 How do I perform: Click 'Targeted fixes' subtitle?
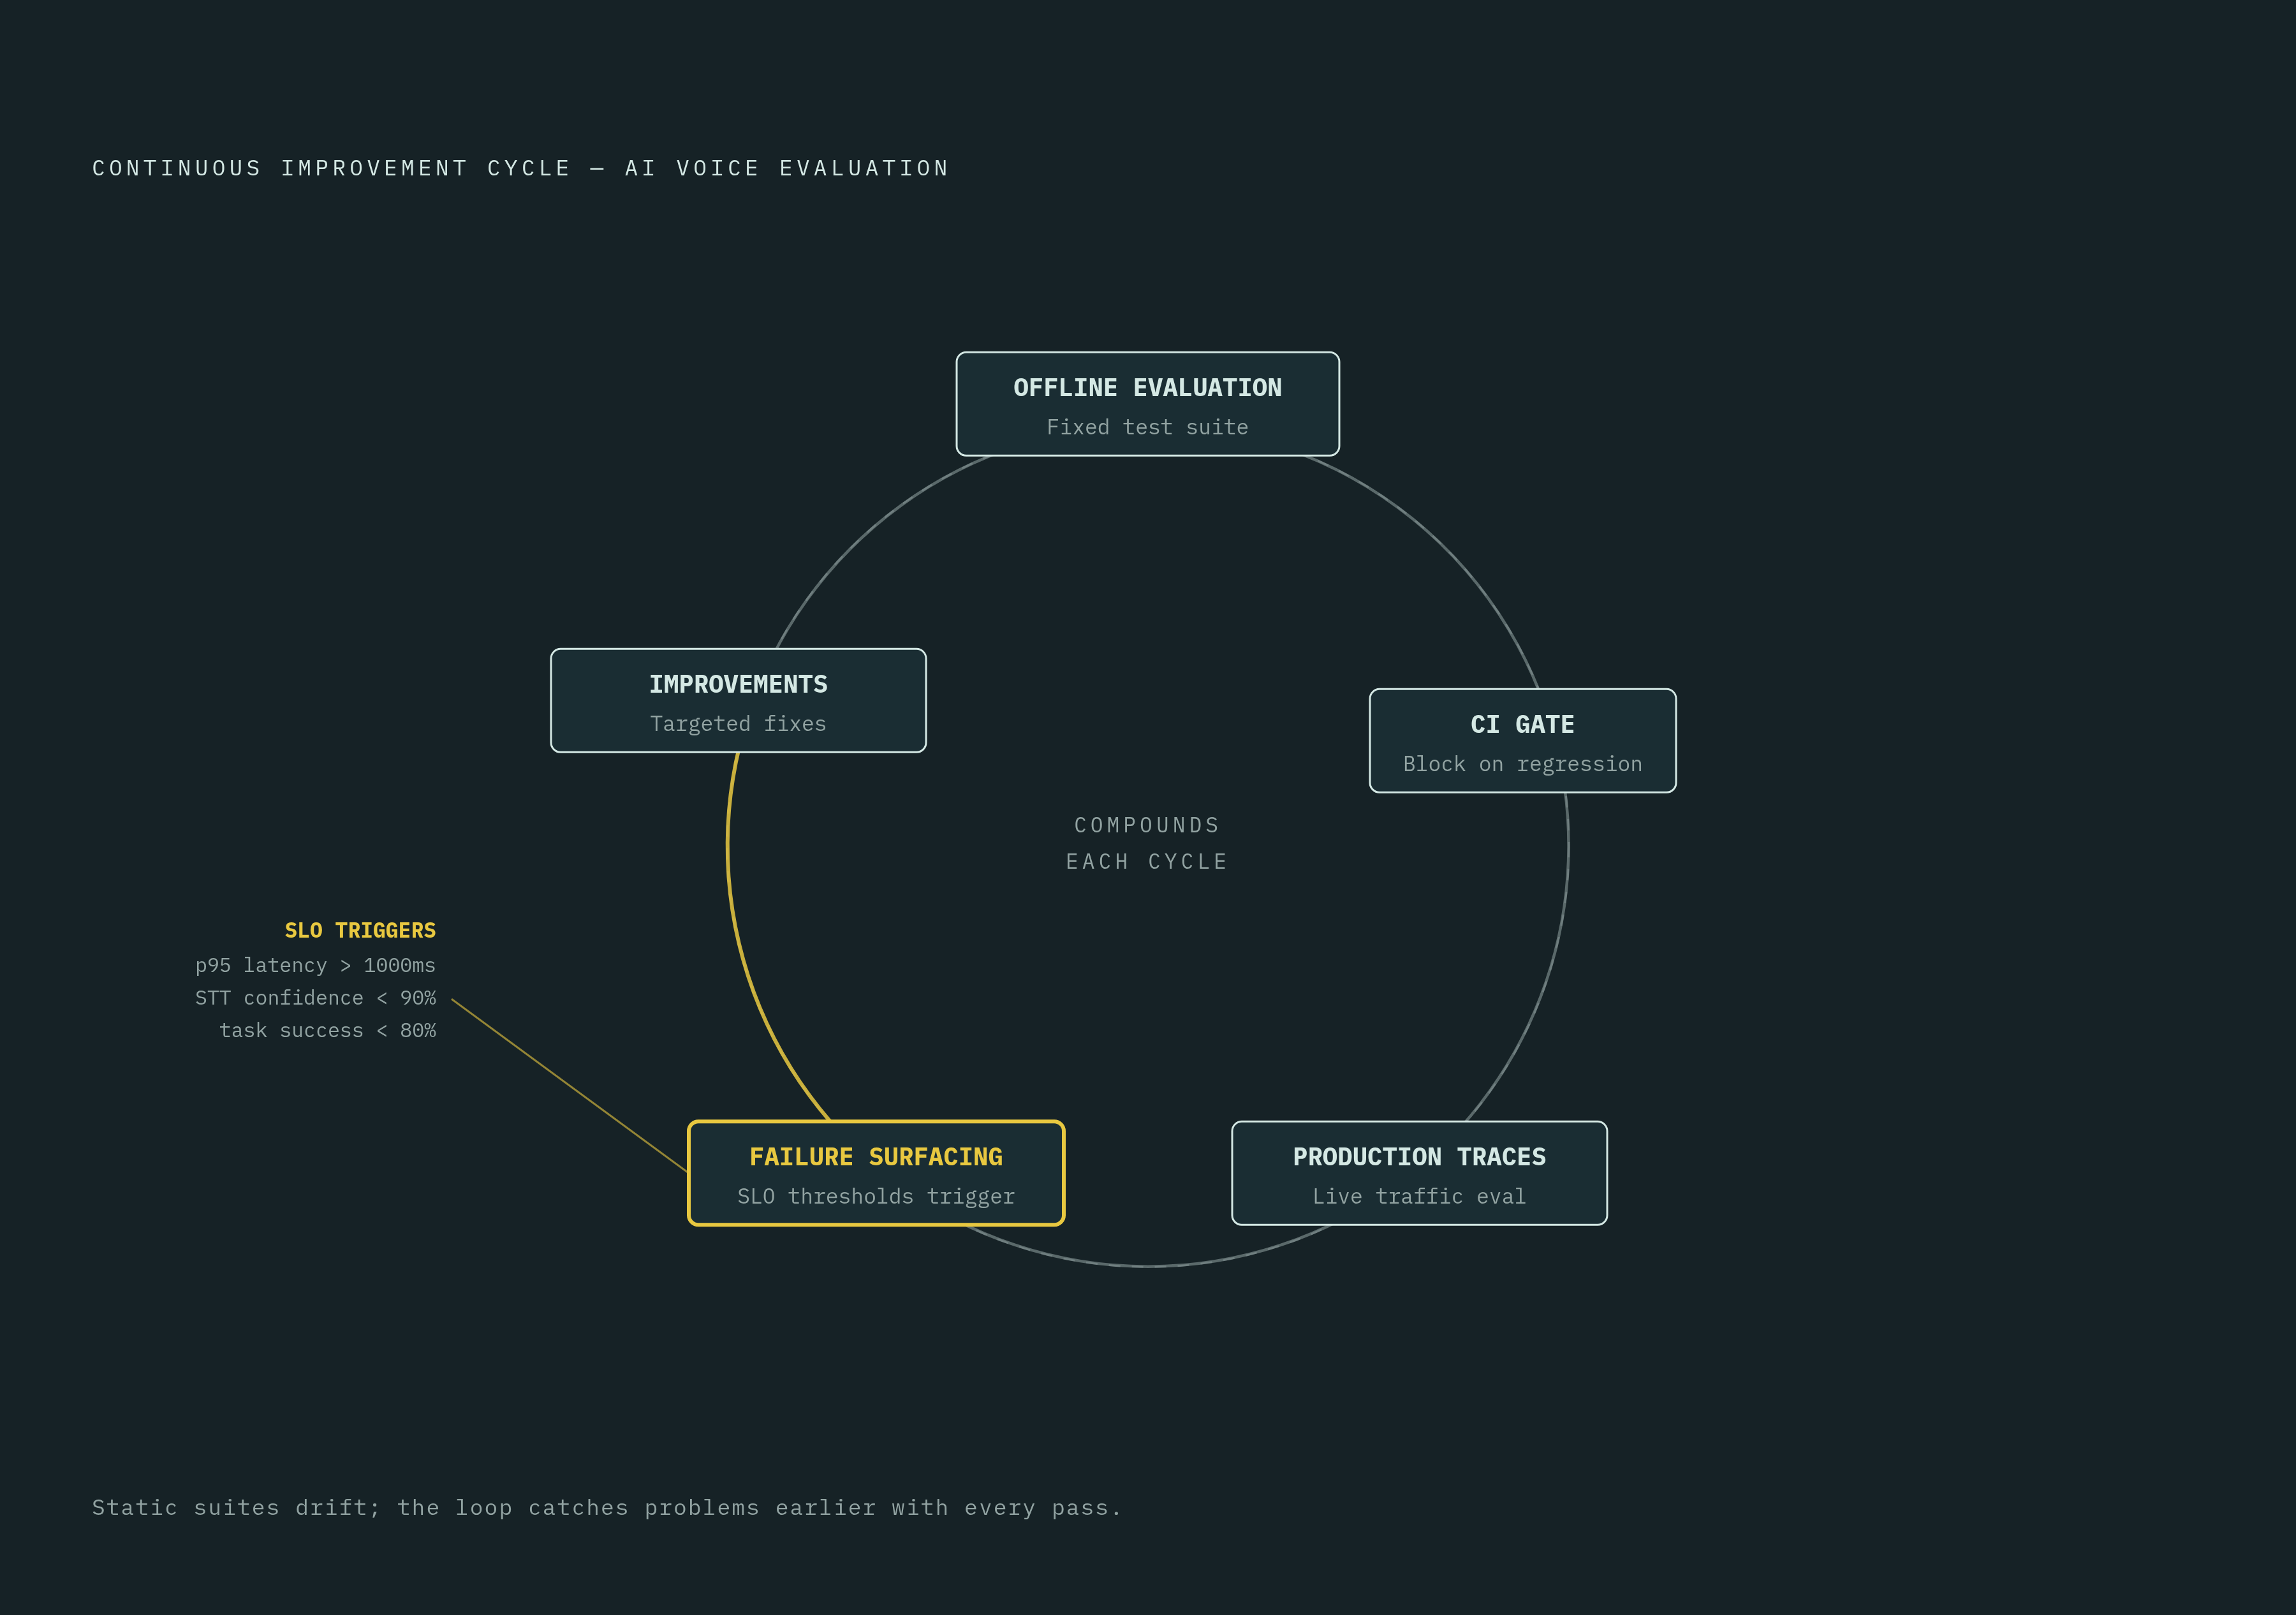point(738,723)
